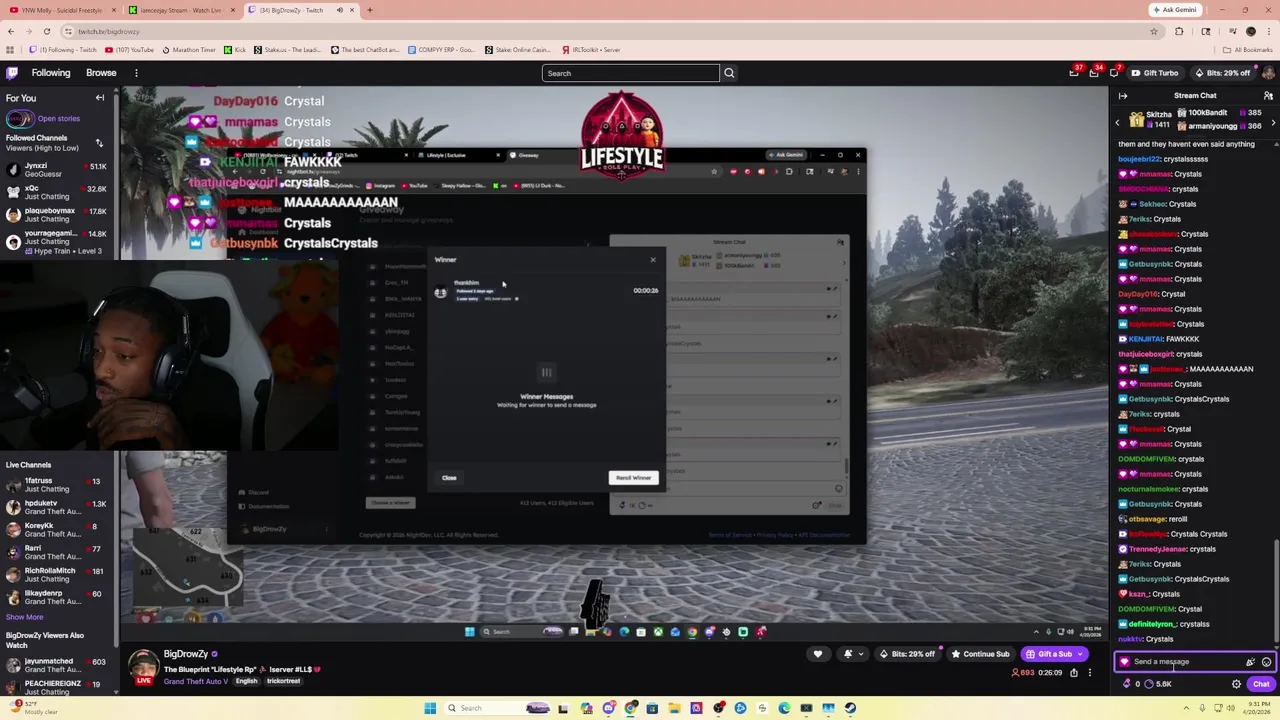Share the stream via share icon
The height and width of the screenshot is (720, 1280).
point(1074,673)
